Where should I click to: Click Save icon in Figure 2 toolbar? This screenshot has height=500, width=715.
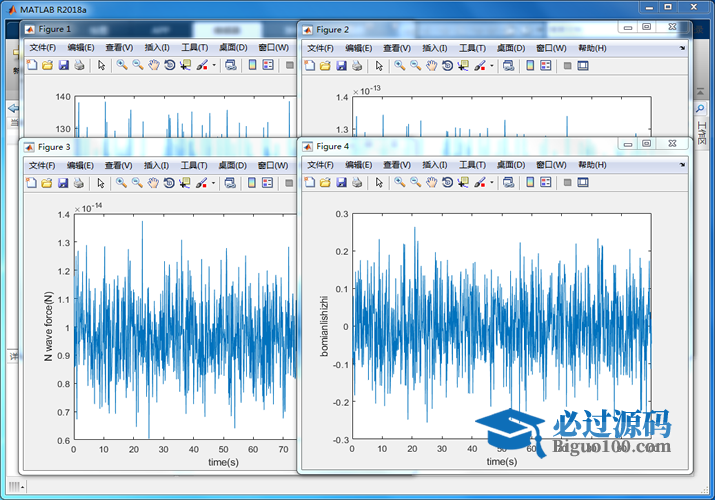(x=341, y=66)
